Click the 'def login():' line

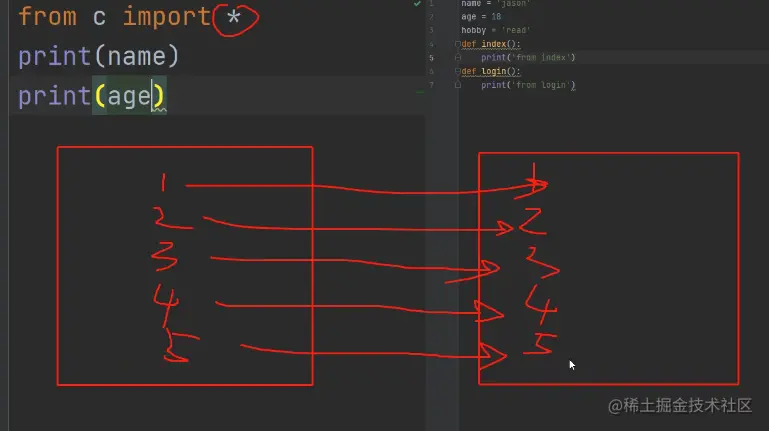pyautogui.click(x=491, y=71)
